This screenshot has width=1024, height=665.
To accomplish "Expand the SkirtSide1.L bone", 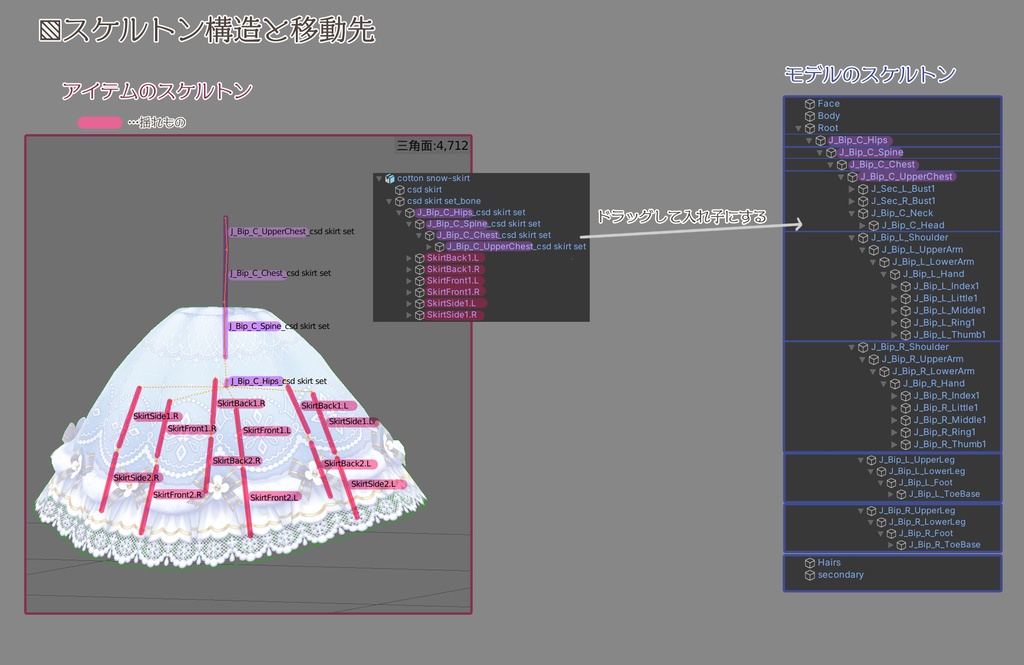I will [409, 304].
